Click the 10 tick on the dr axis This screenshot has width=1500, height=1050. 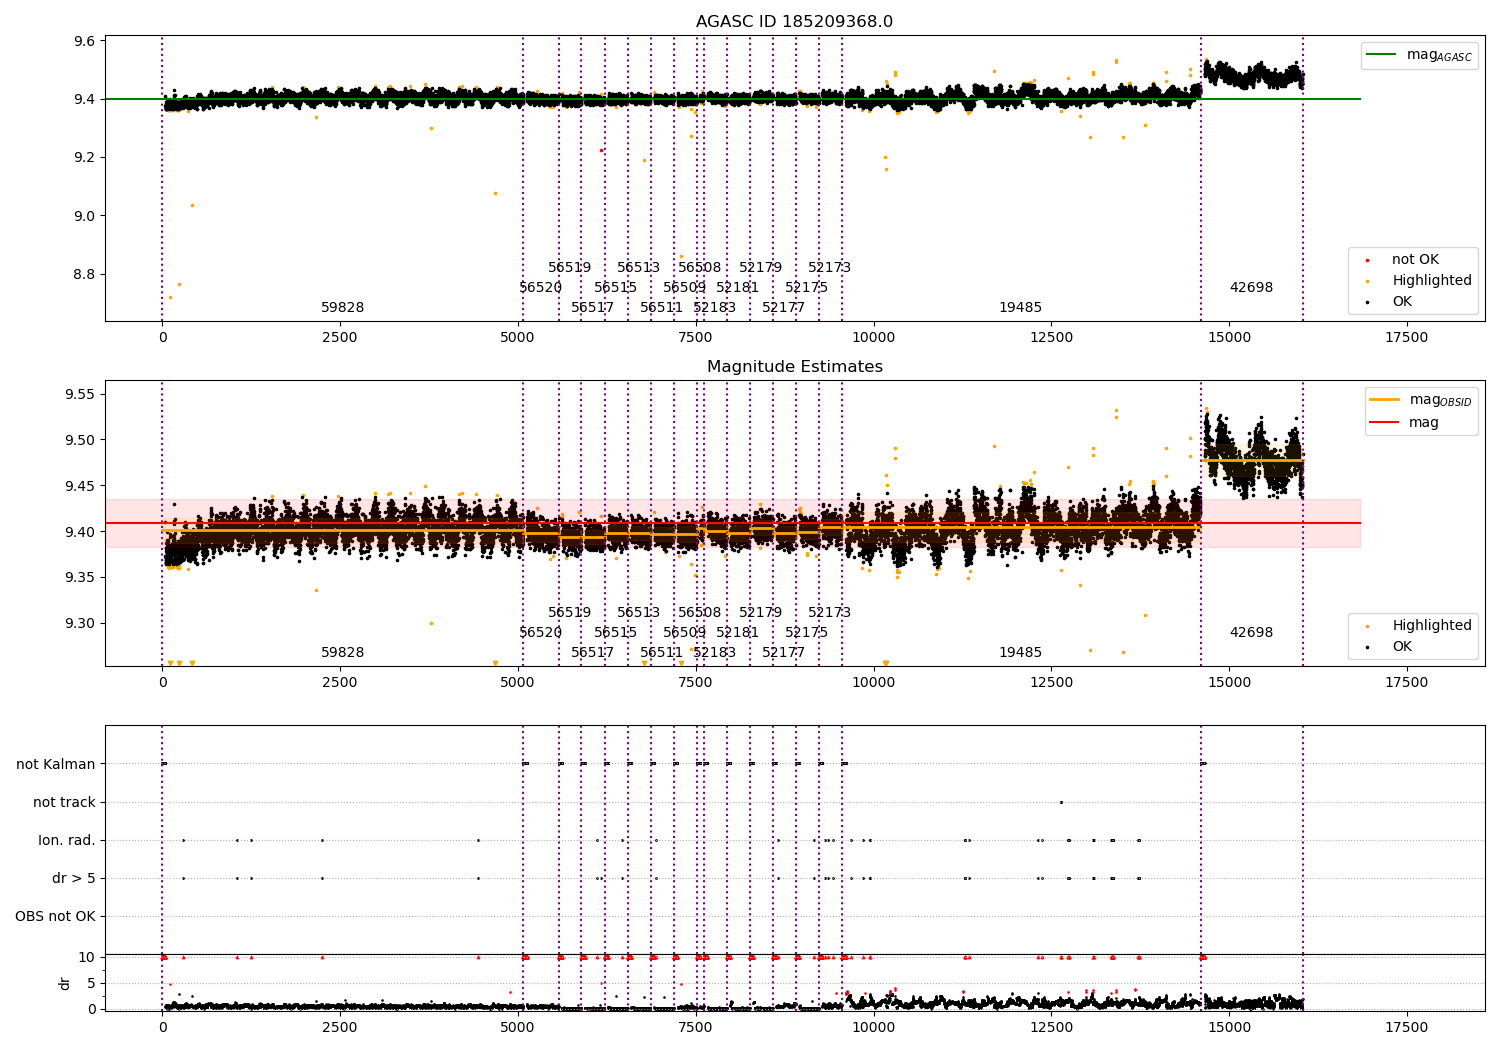pos(87,958)
